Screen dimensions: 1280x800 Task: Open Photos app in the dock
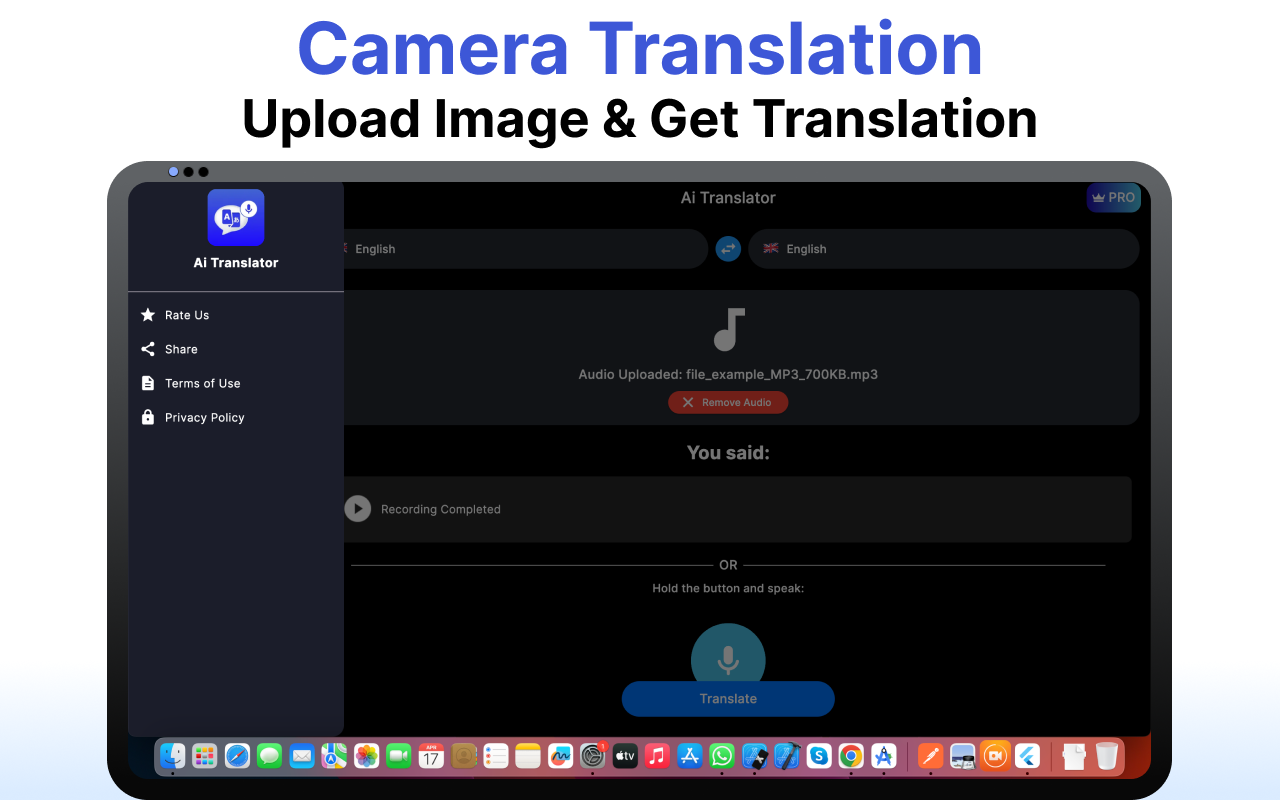(x=367, y=756)
